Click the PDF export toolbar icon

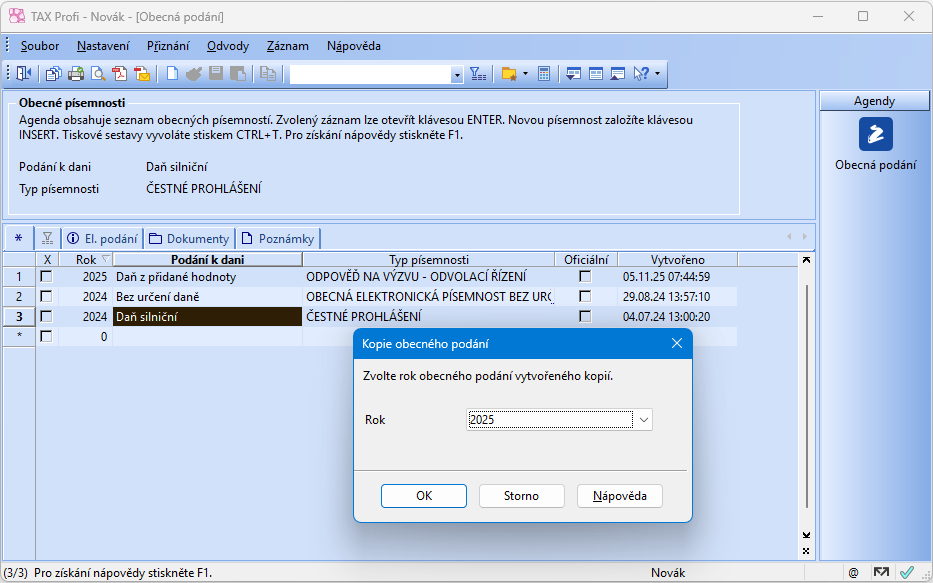coord(120,74)
